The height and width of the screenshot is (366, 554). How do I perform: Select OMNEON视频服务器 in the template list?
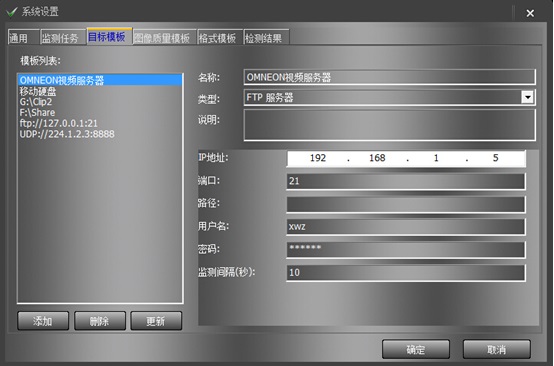click(x=100, y=80)
